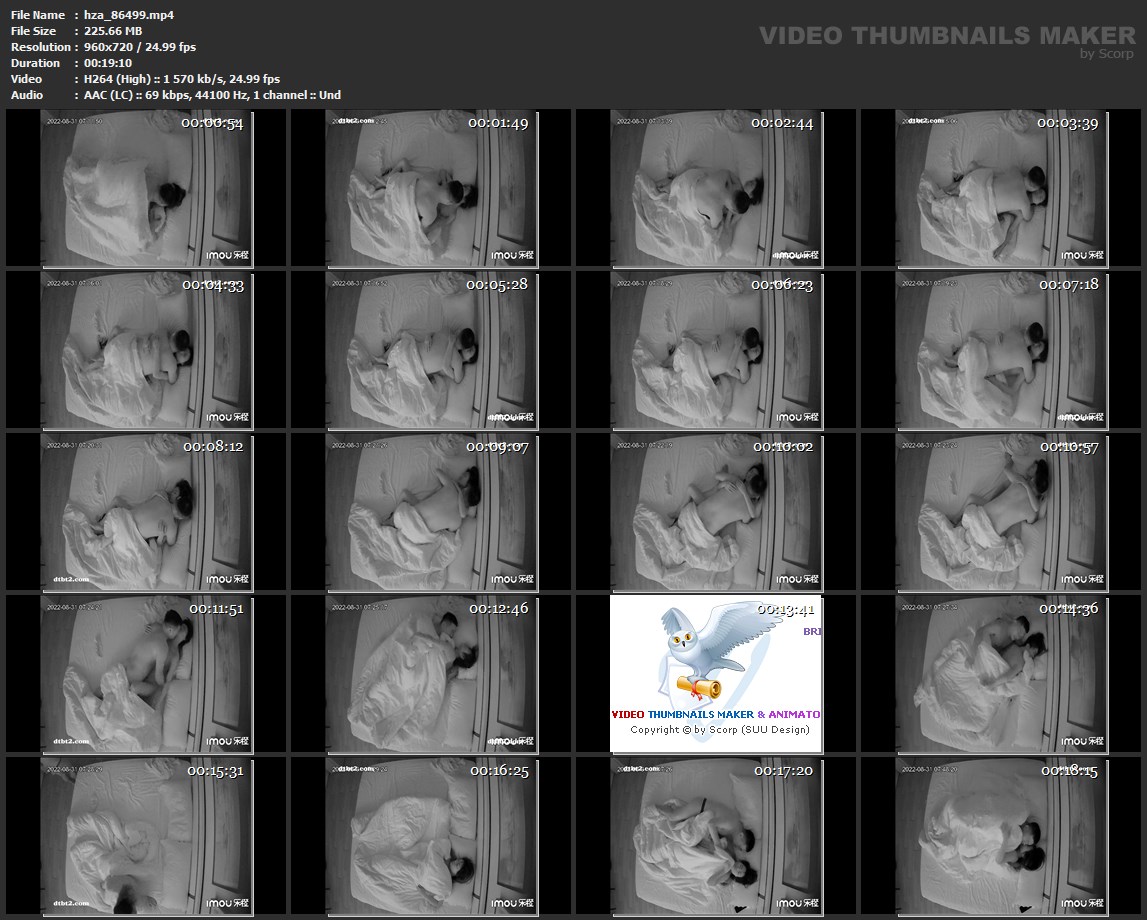This screenshot has width=1147, height=920.
Task: Click the frame marked 00:08:12
Action: pyautogui.click(x=147, y=511)
